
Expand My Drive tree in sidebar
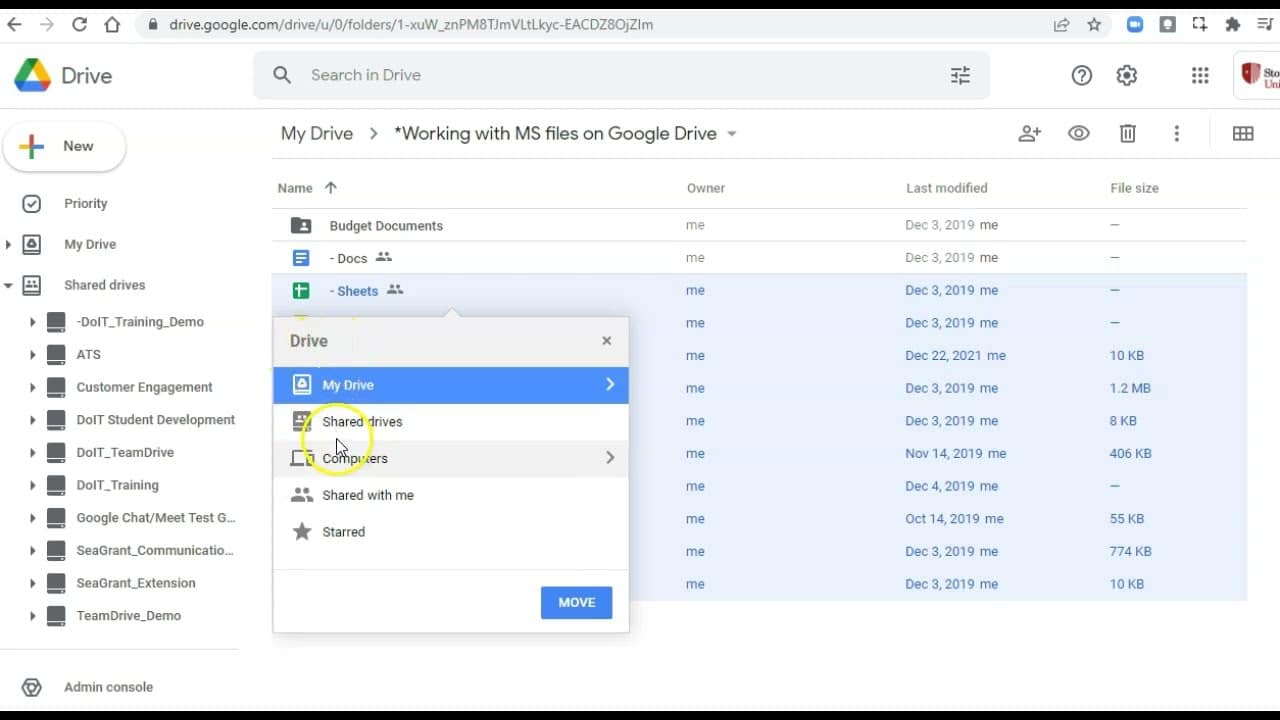point(8,244)
